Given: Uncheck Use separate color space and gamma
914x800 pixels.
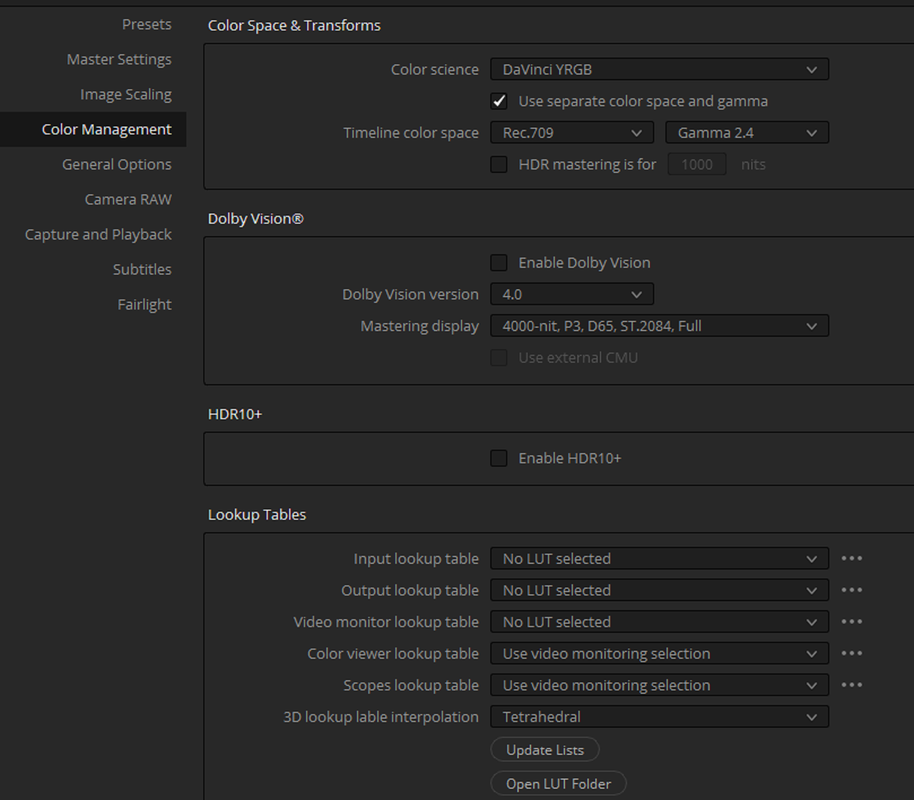Looking at the screenshot, I should click(499, 101).
